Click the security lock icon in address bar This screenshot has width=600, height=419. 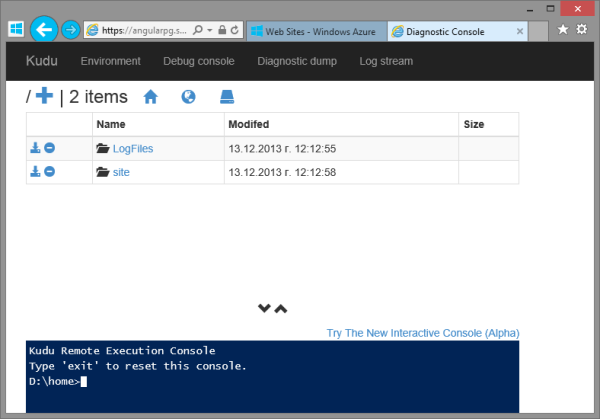pos(222,30)
